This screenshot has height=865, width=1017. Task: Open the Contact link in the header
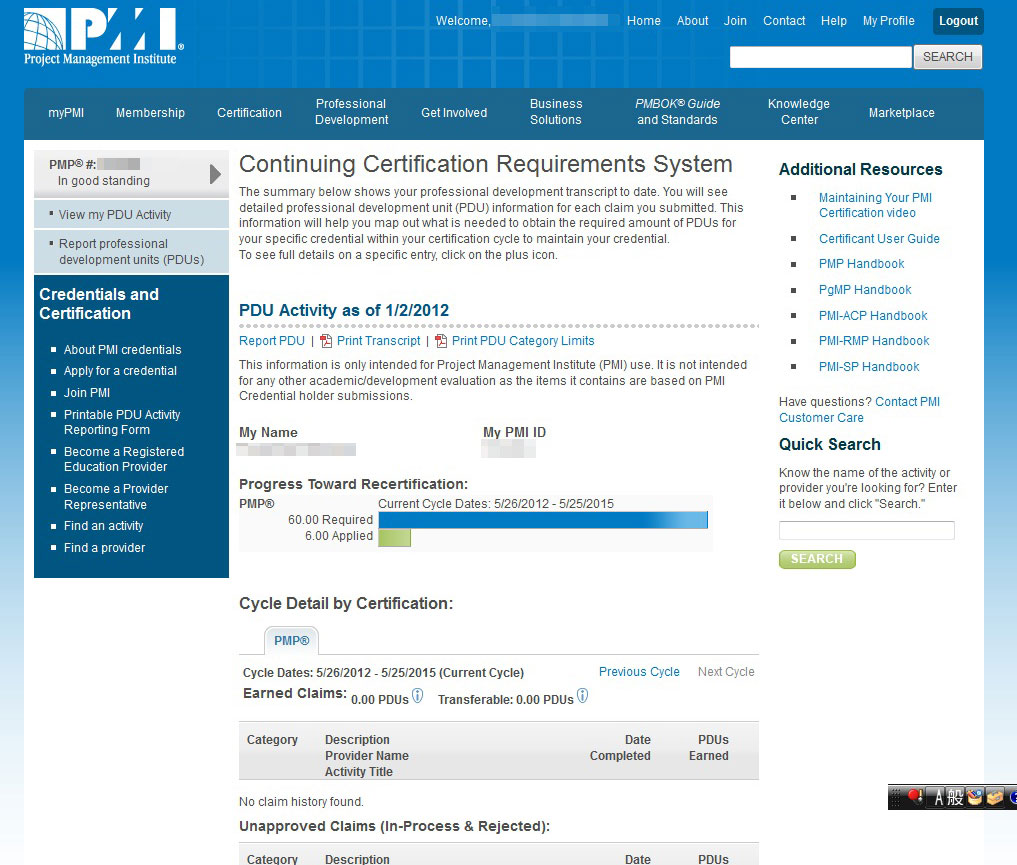pyautogui.click(x=784, y=21)
